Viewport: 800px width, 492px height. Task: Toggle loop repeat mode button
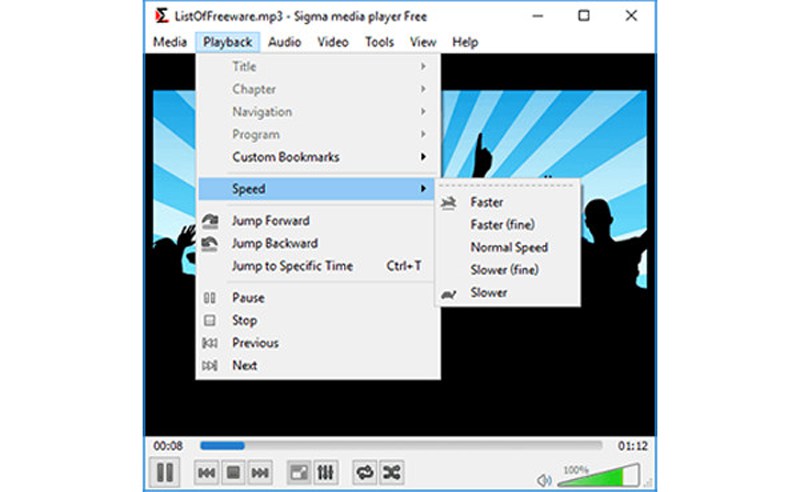(365, 473)
